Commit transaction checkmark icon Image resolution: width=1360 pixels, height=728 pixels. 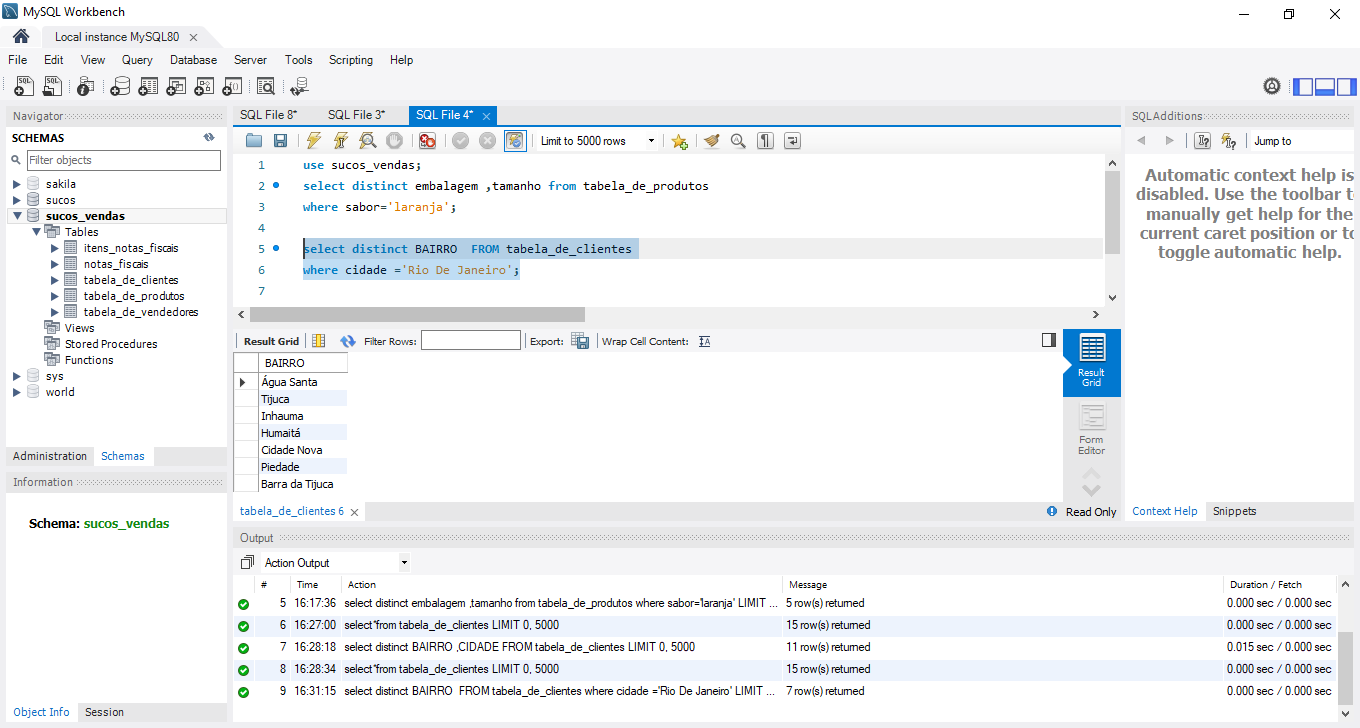tap(460, 141)
